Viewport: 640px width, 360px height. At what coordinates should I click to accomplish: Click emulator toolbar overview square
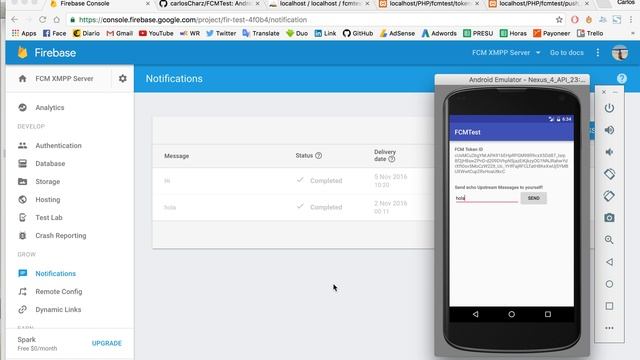[x=609, y=306]
